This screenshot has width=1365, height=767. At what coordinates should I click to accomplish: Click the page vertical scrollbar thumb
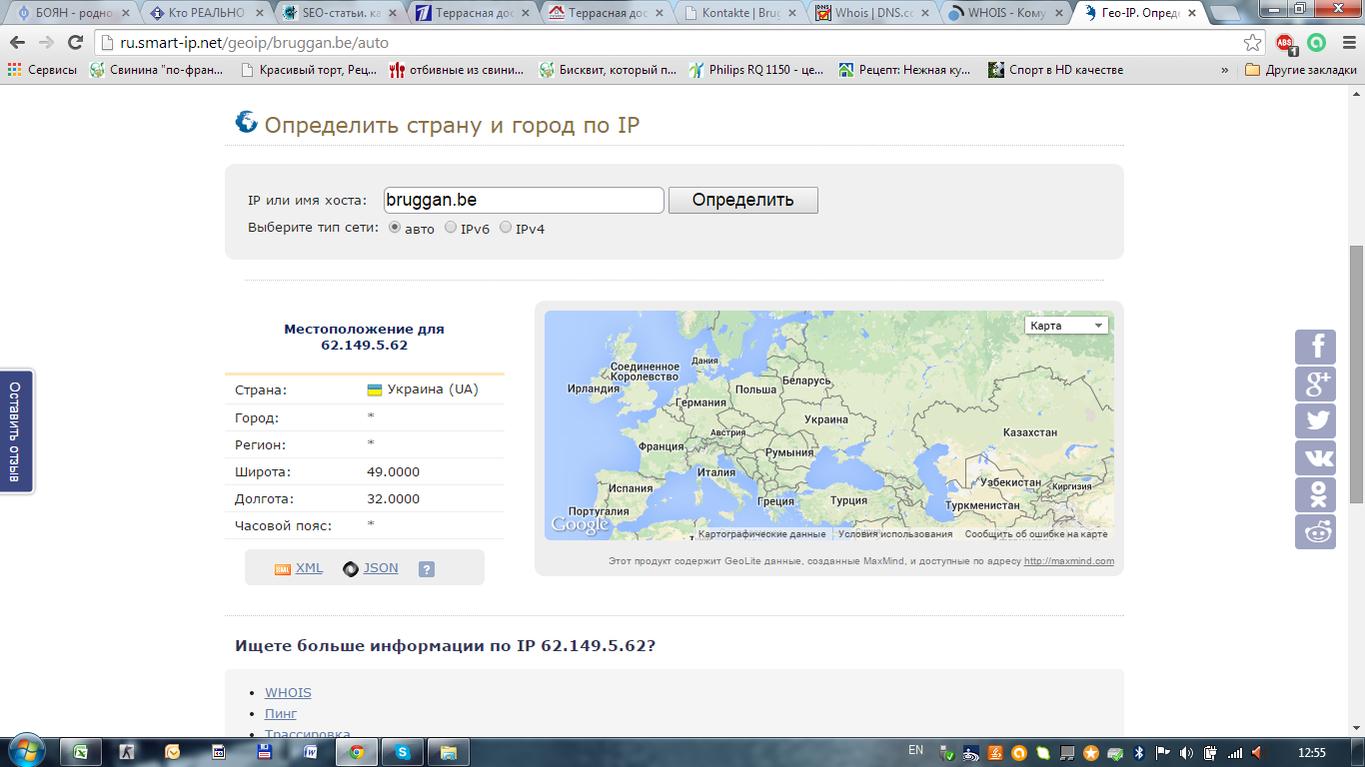[x=1356, y=373]
